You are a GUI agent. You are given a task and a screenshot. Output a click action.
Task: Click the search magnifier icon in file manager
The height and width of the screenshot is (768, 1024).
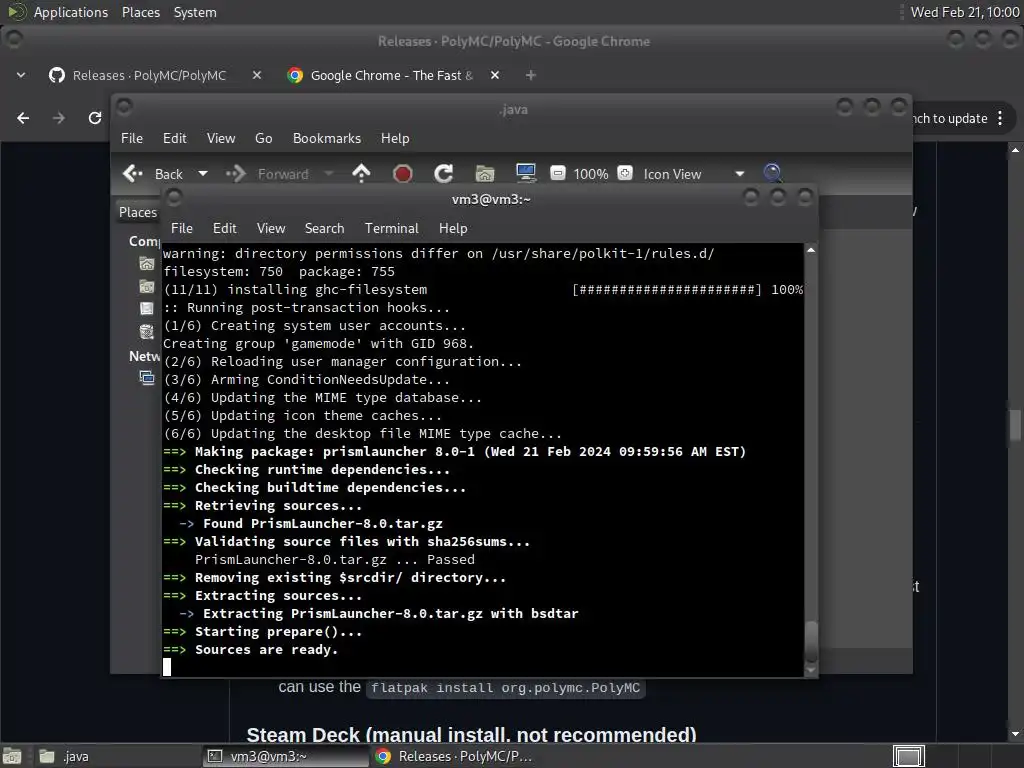click(773, 173)
